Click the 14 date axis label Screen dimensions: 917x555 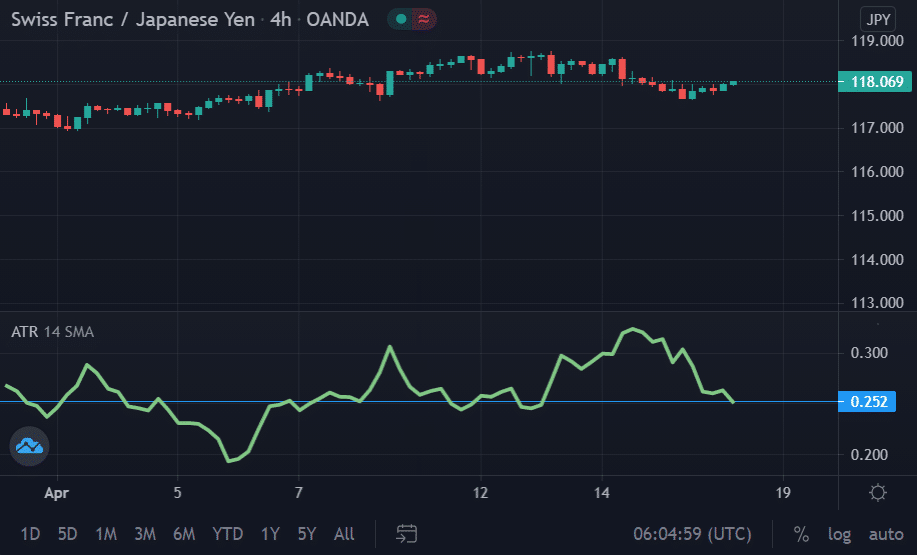[x=602, y=493]
